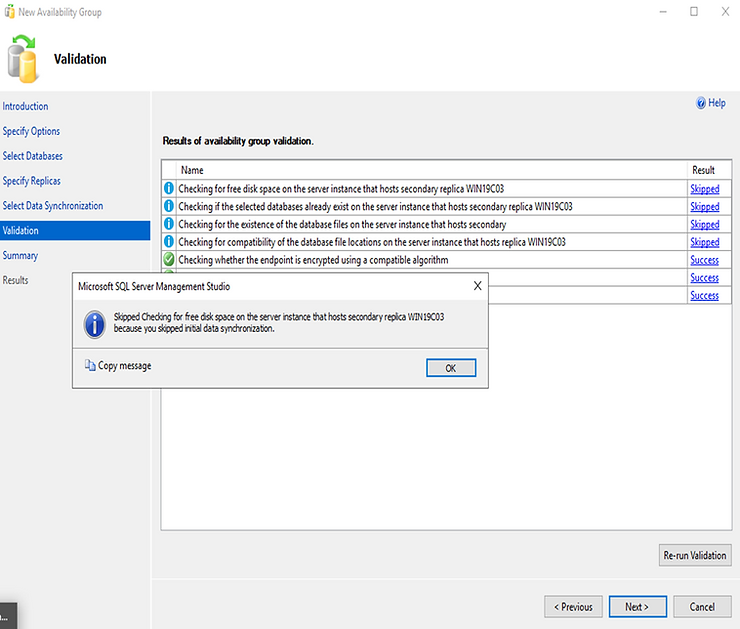The height and width of the screenshot is (629, 740).
Task: Click the Copy message icon
Action: [90, 366]
